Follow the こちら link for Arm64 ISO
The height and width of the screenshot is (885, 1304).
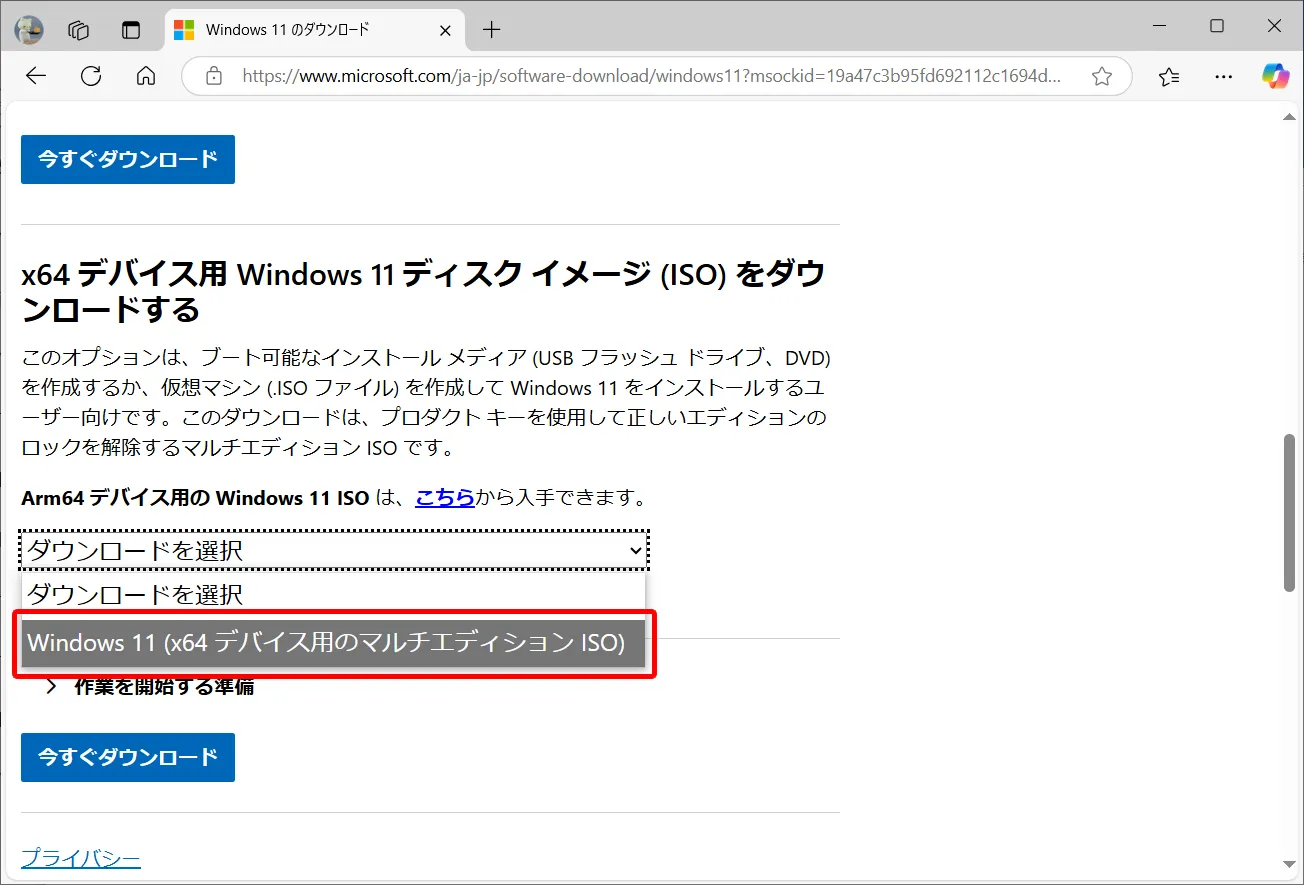pyautogui.click(x=445, y=497)
